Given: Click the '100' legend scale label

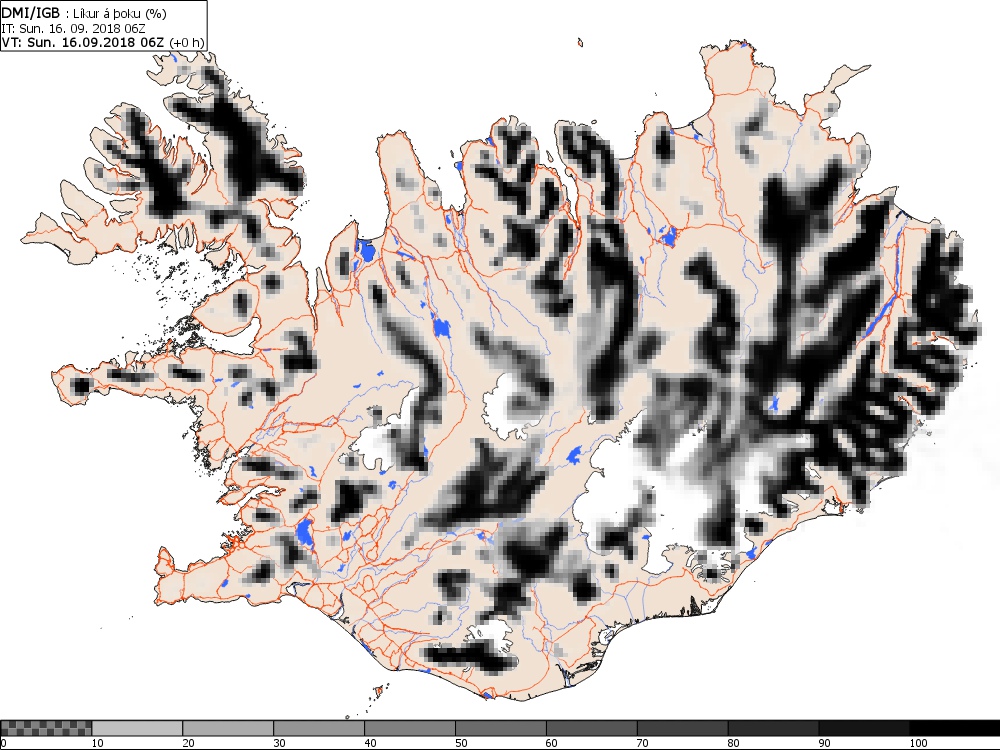Looking at the screenshot, I should click(918, 743).
